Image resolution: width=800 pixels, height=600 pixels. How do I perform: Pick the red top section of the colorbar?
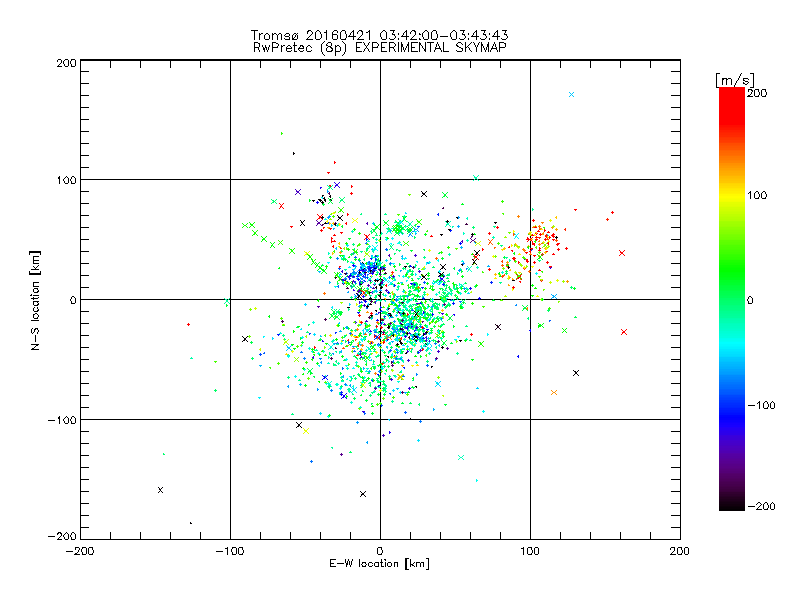732,105
